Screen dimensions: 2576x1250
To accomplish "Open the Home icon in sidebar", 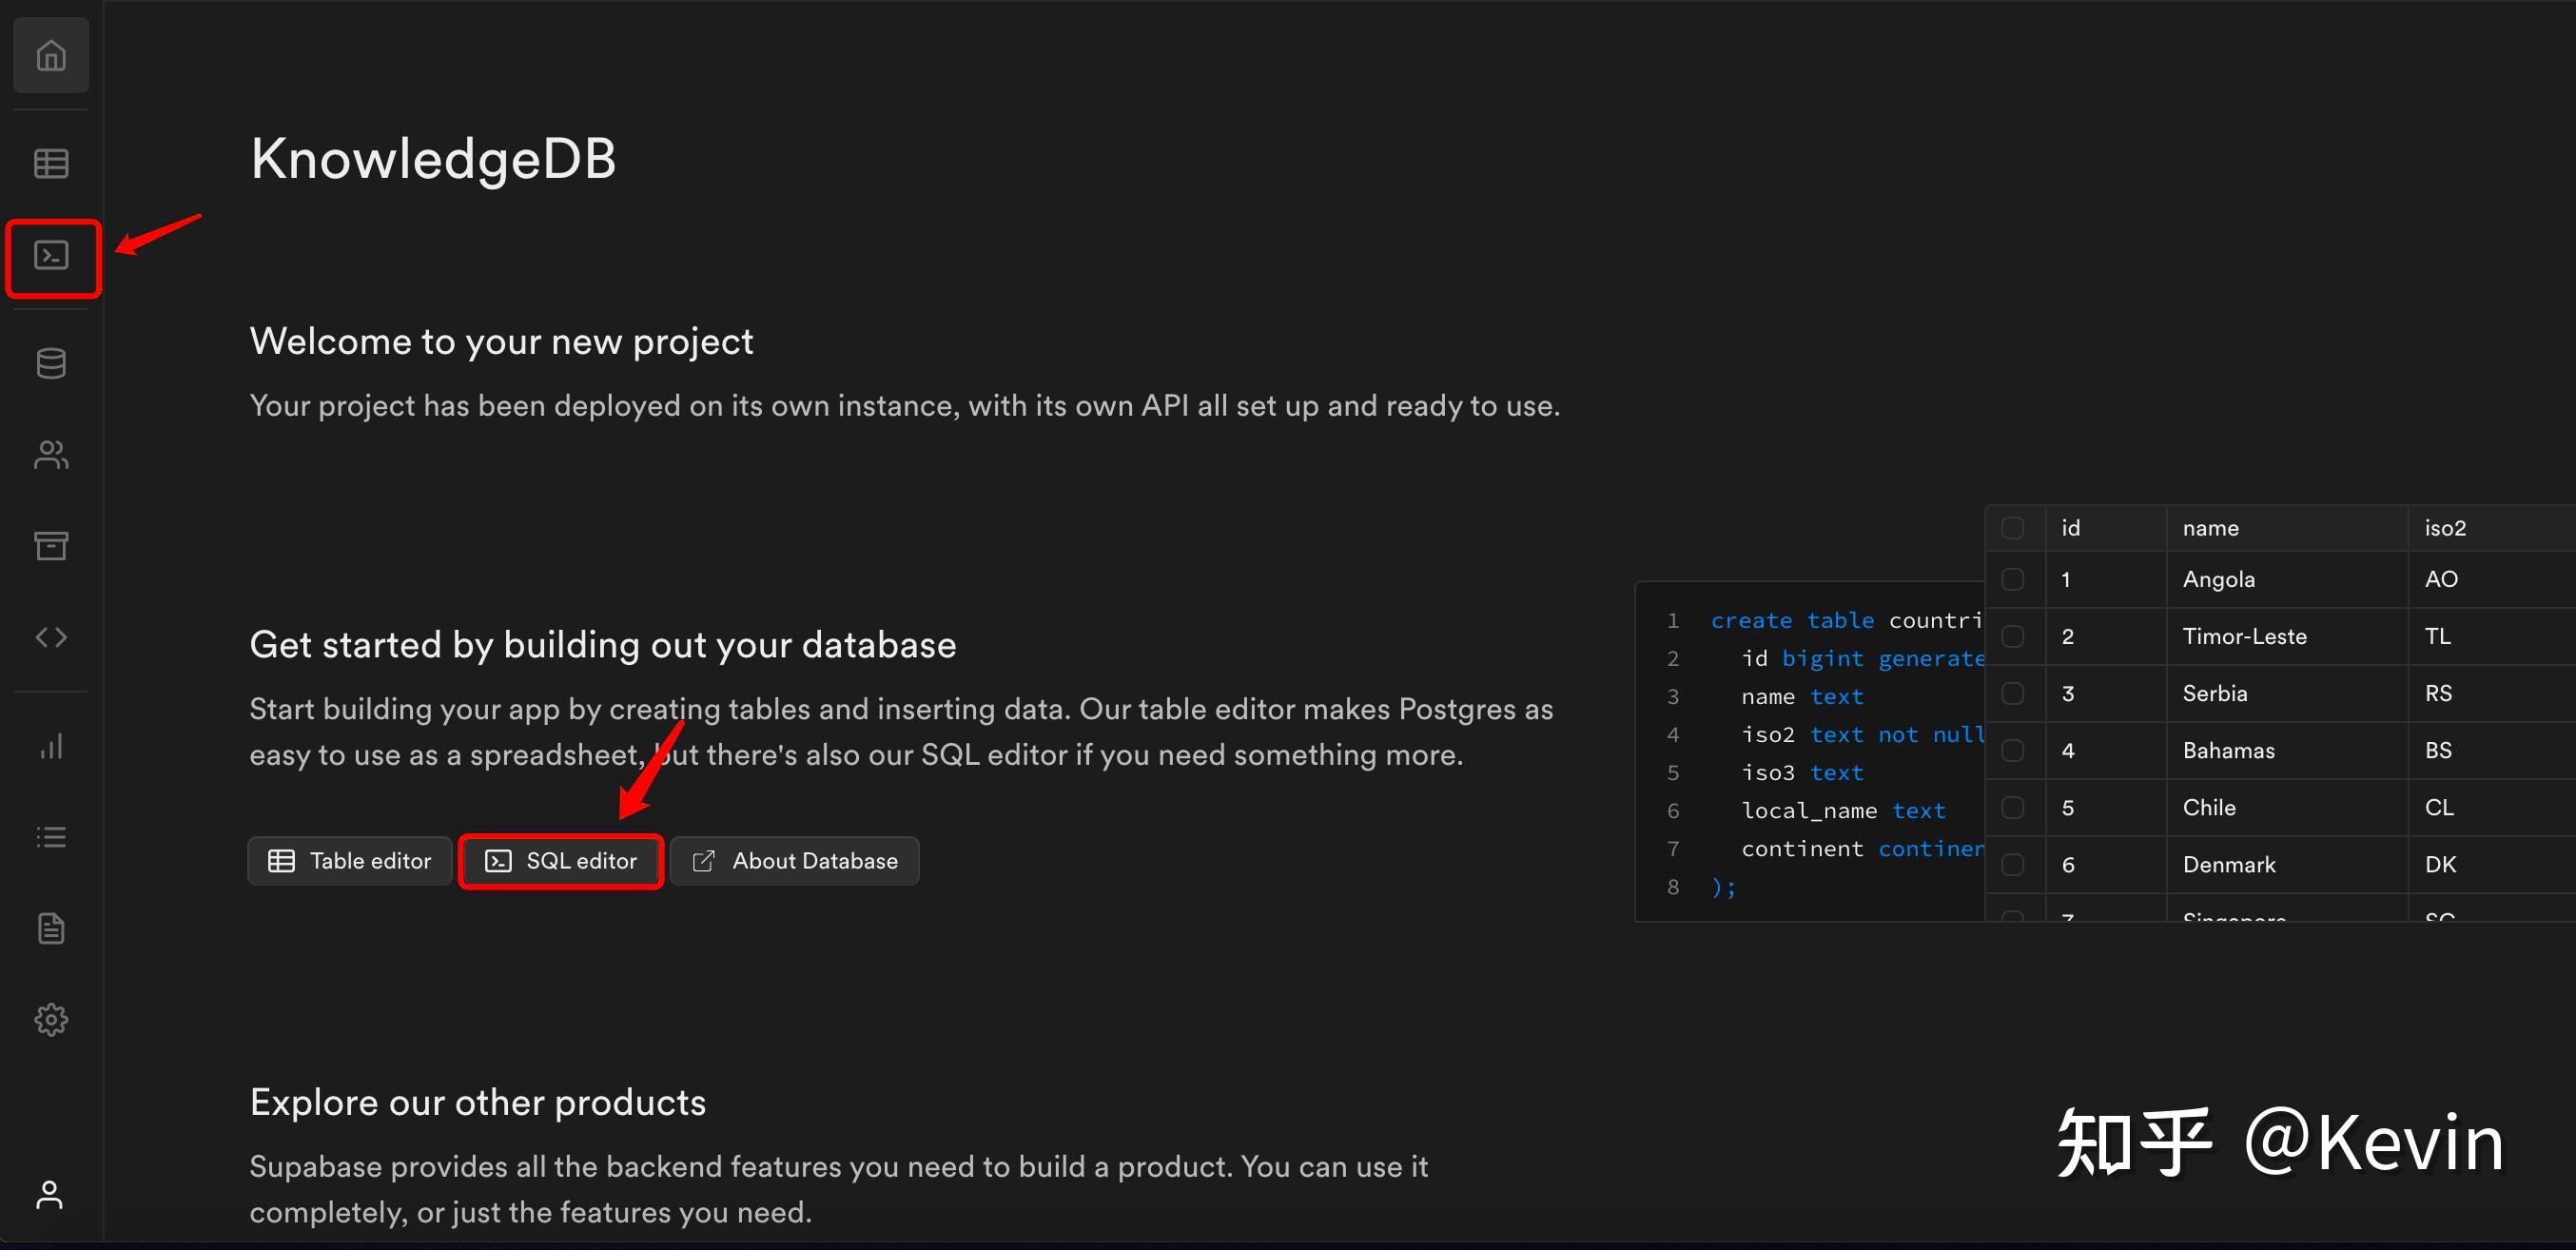I will click(x=51, y=56).
